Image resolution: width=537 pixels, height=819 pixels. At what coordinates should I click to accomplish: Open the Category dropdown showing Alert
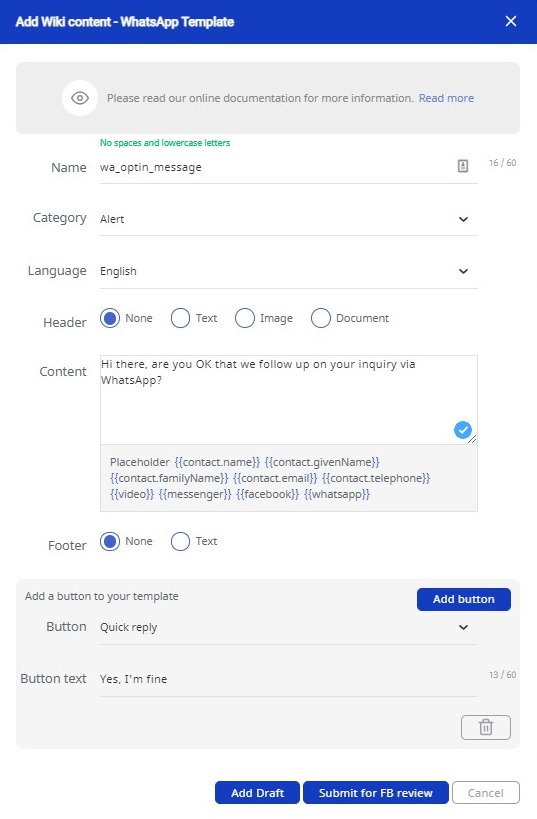[288, 219]
